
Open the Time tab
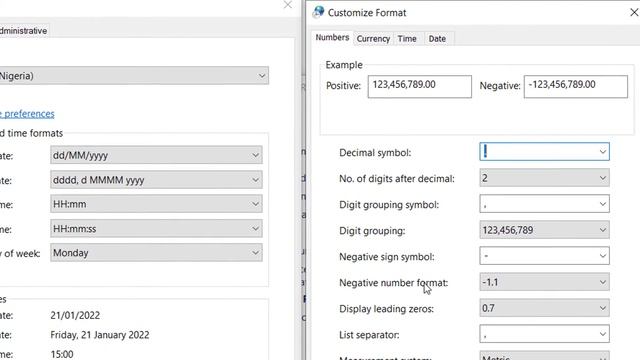tap(407, 39)
